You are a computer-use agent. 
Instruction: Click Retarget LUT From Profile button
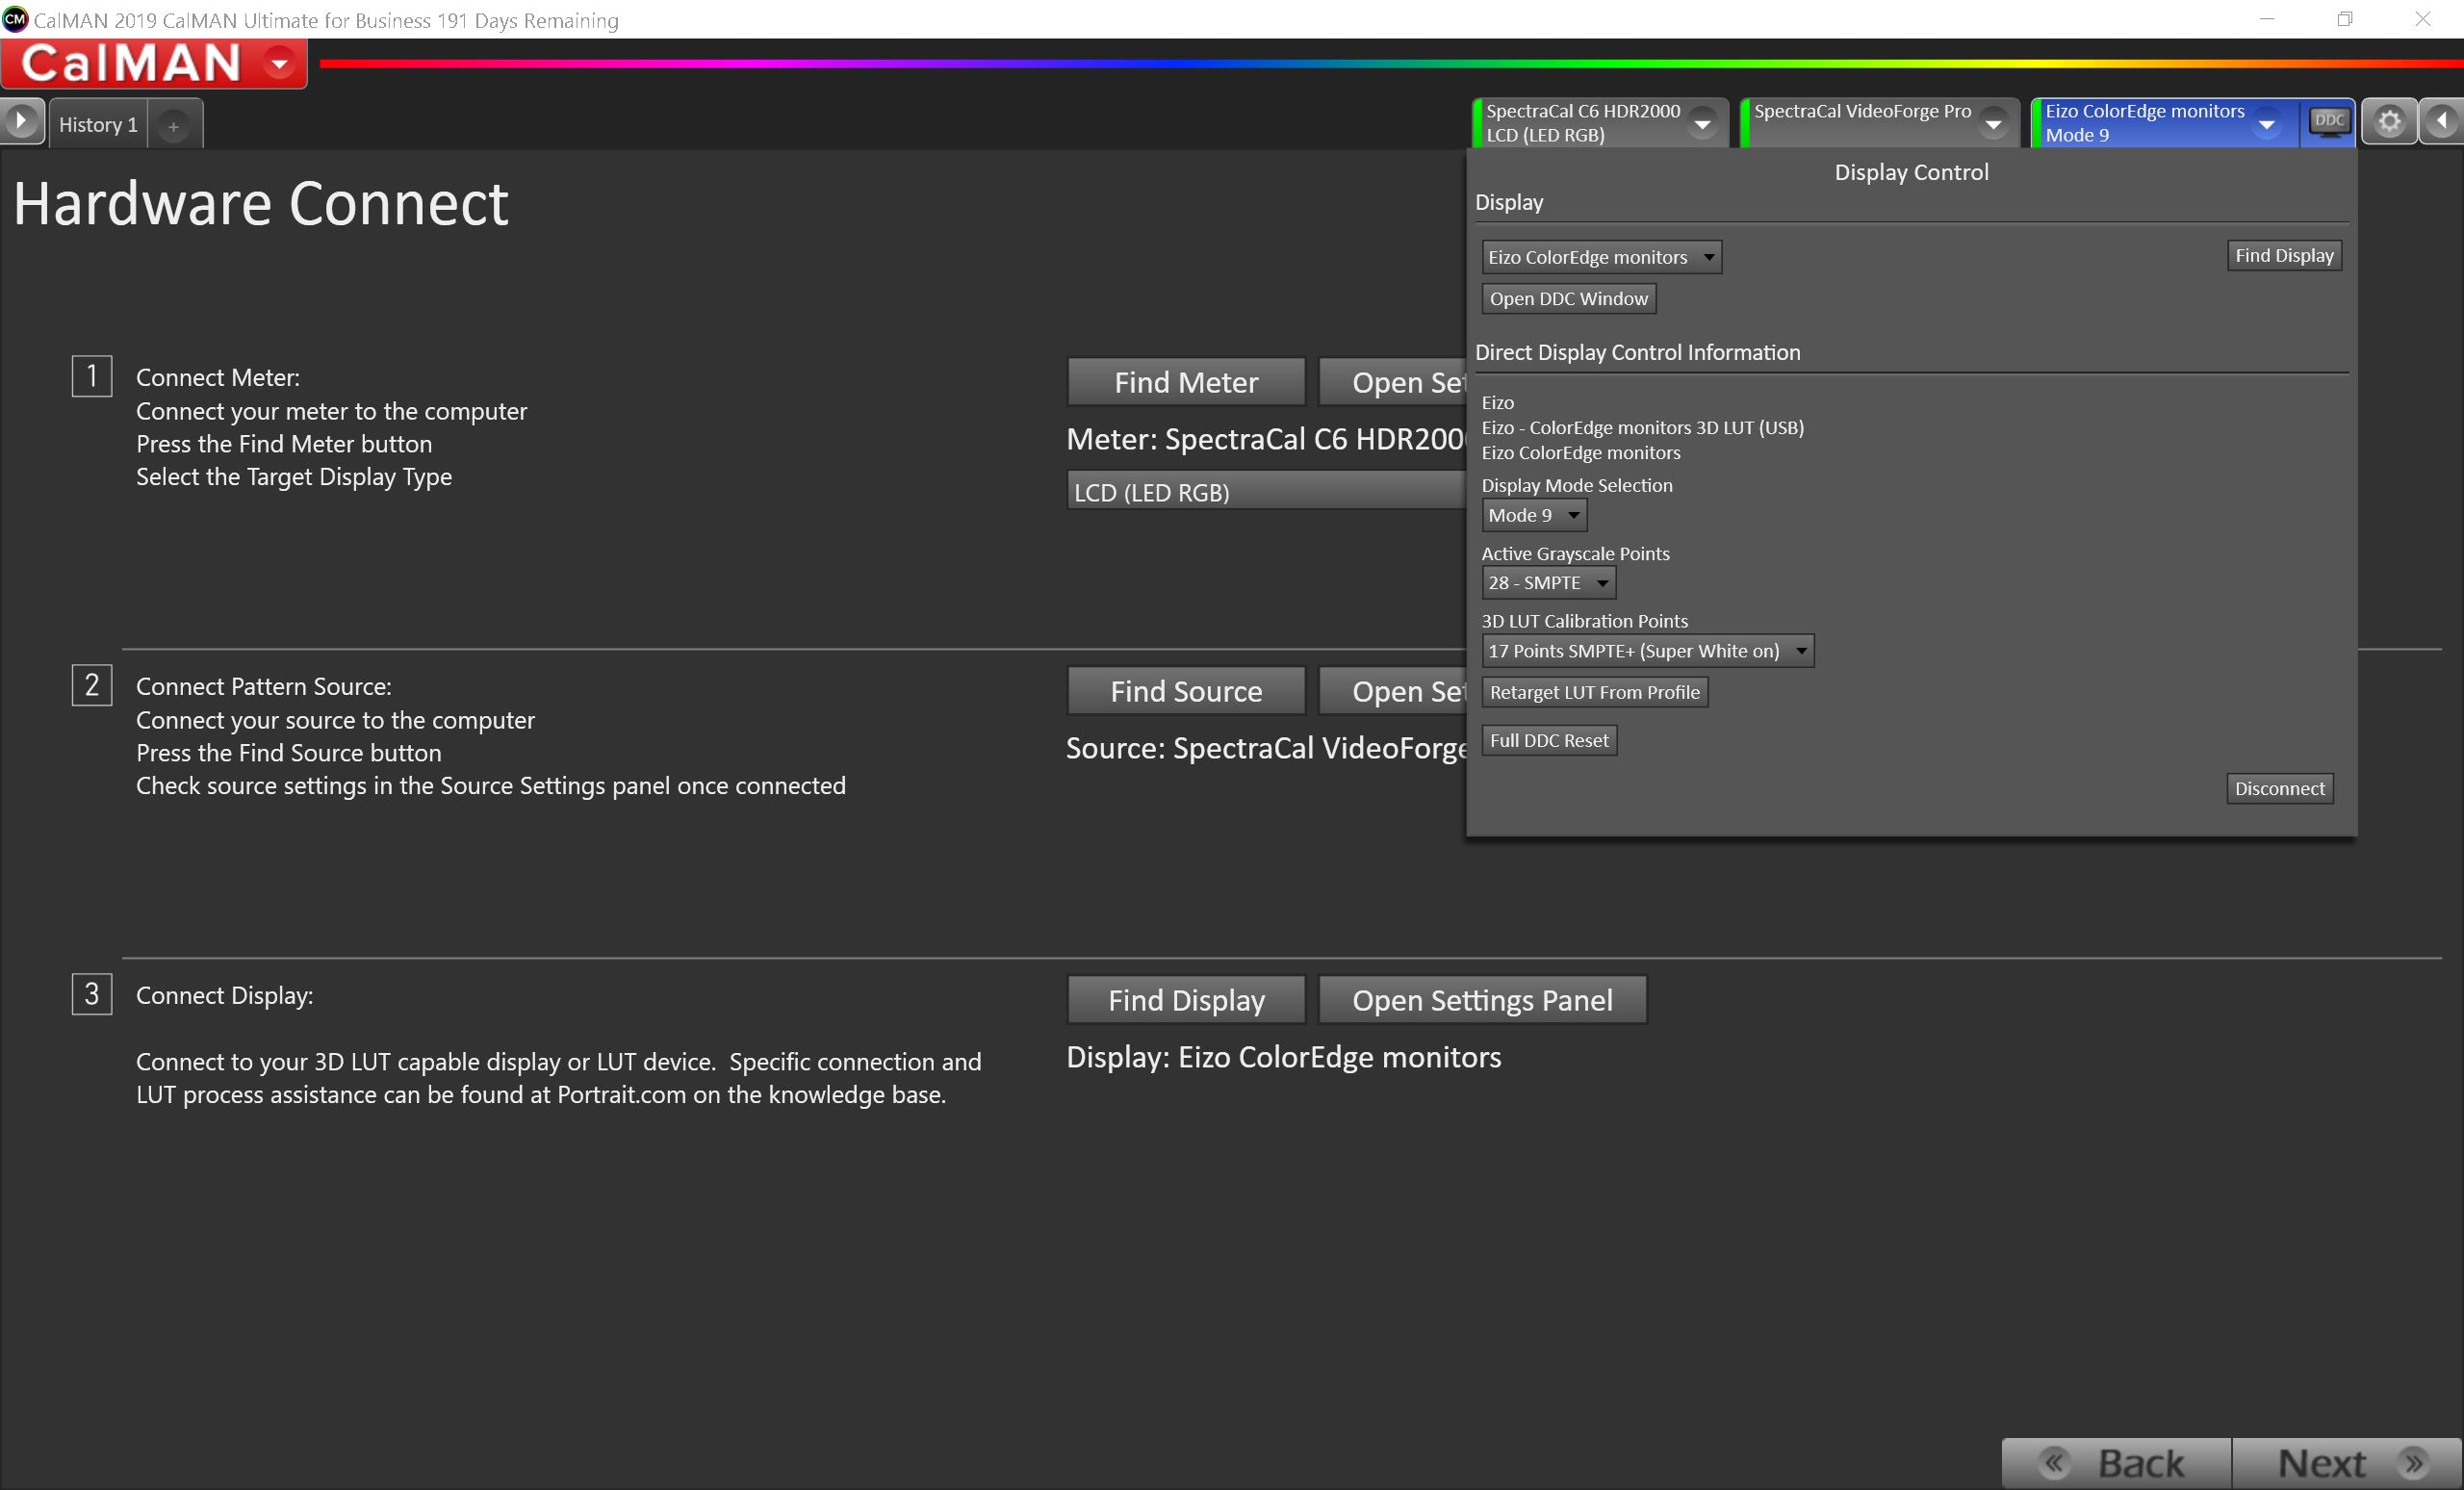(1594, 692)
